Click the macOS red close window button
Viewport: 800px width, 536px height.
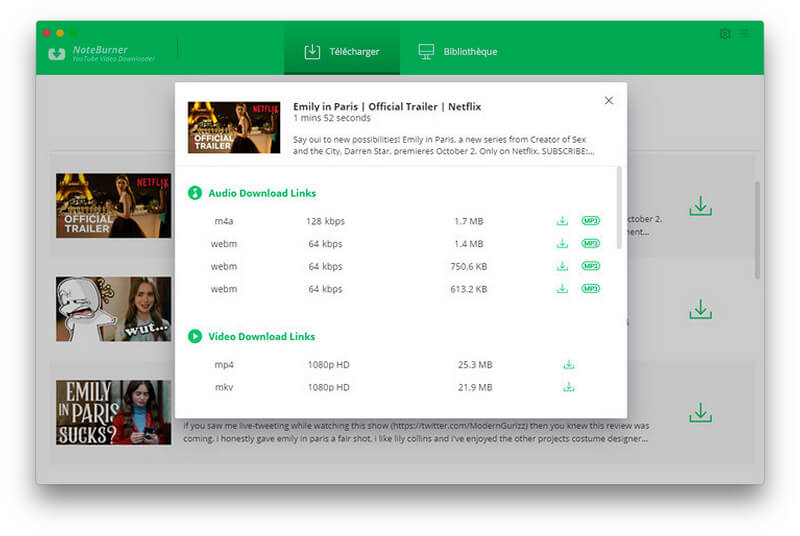46,33
